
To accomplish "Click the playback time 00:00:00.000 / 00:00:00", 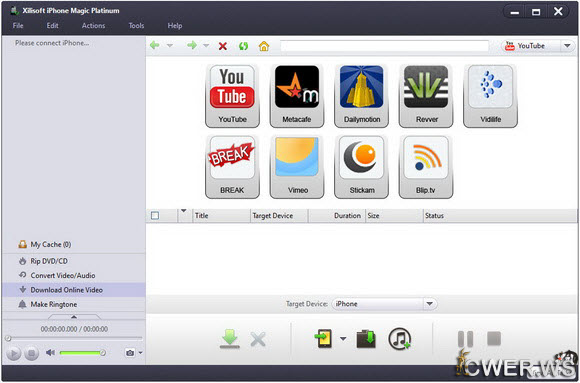I will coord(74,329).
